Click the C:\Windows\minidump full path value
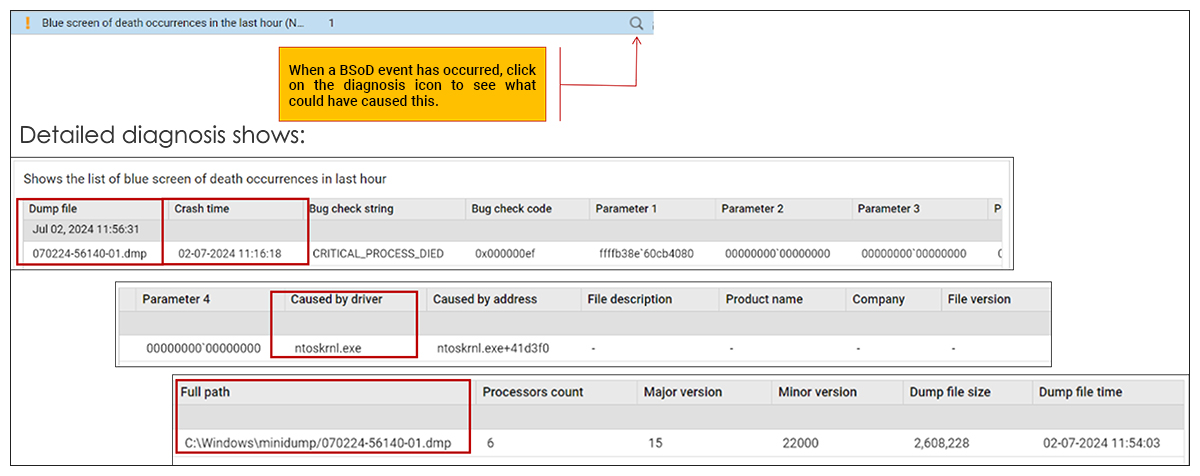The height and width of the screenshot is (476, 1200). tap(318, 441)
